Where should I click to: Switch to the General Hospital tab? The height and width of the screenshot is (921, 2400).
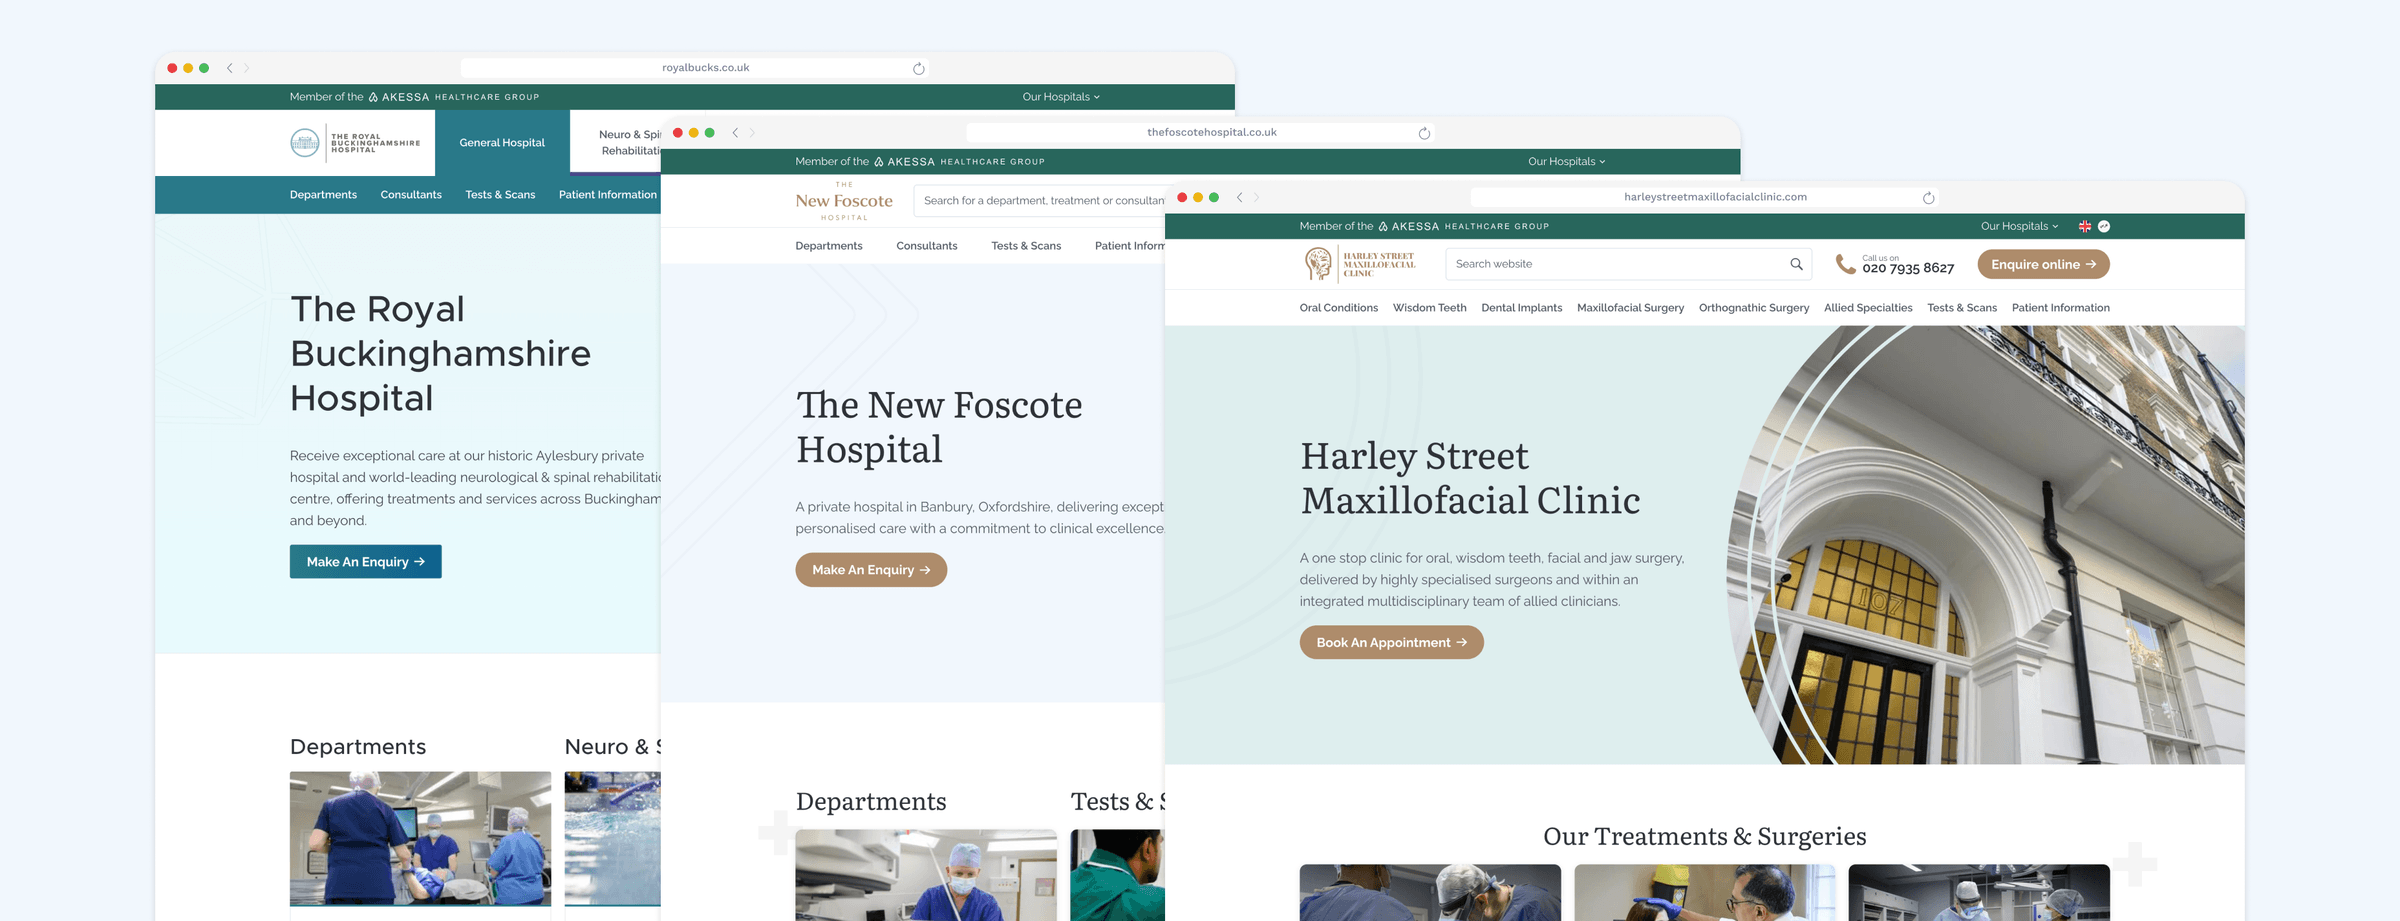click(501, 142)
